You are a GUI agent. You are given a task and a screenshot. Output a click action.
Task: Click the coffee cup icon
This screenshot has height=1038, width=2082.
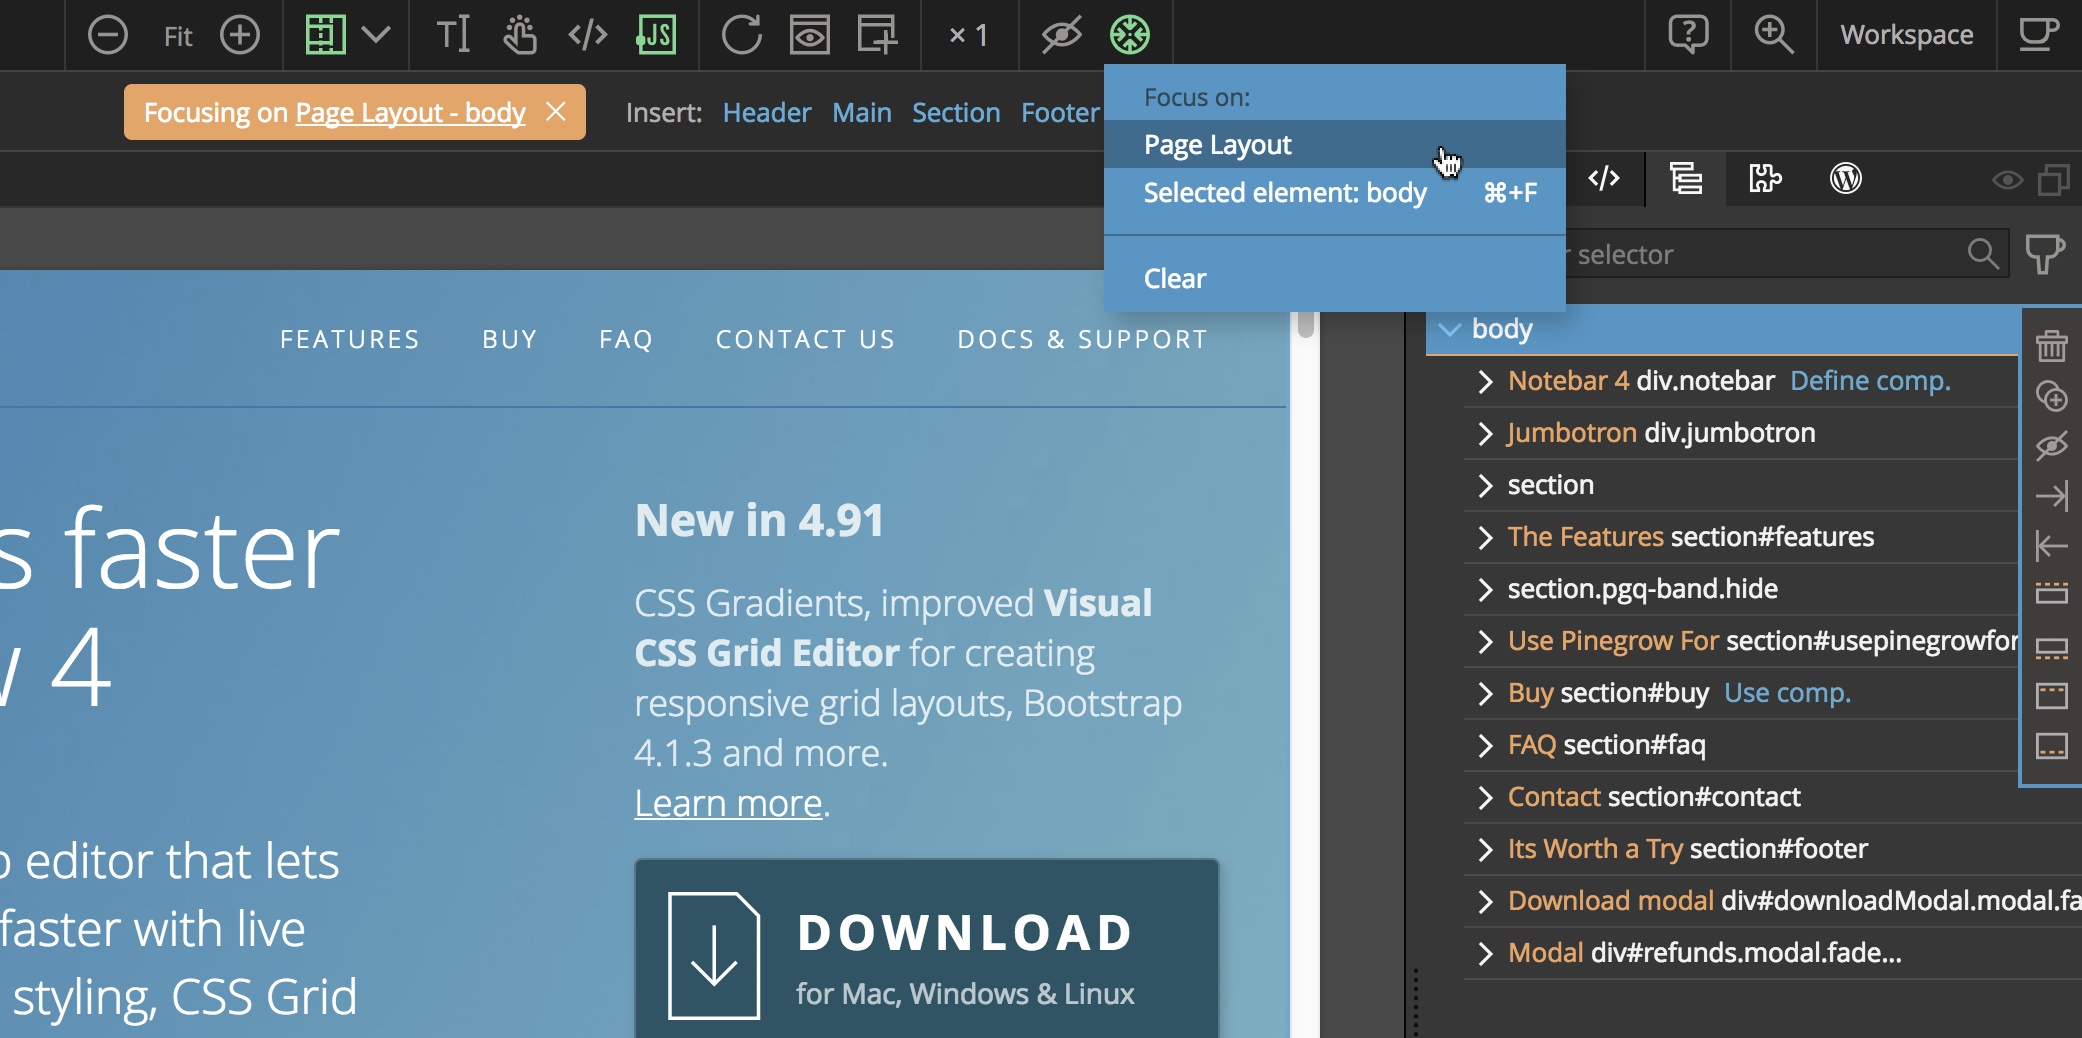pyautogui.click(x=2038, y=35)
